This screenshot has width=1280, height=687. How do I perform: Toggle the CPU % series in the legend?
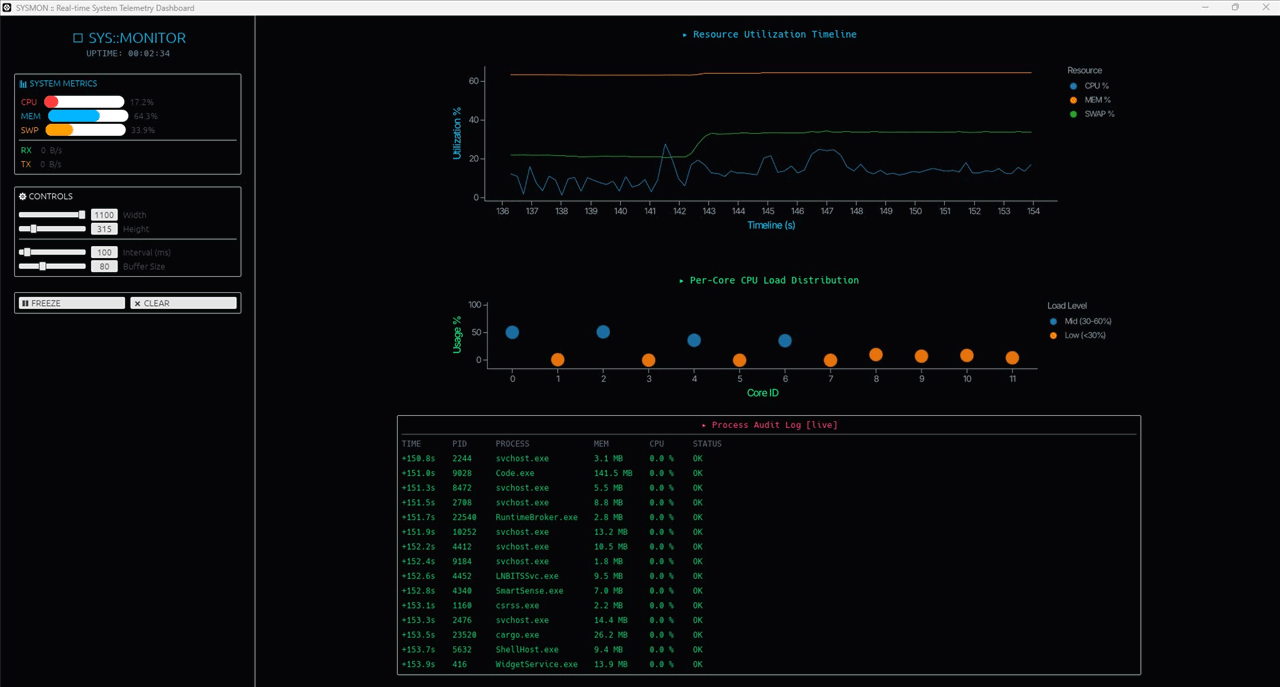pyautogui.click(x=1090, y=86)
